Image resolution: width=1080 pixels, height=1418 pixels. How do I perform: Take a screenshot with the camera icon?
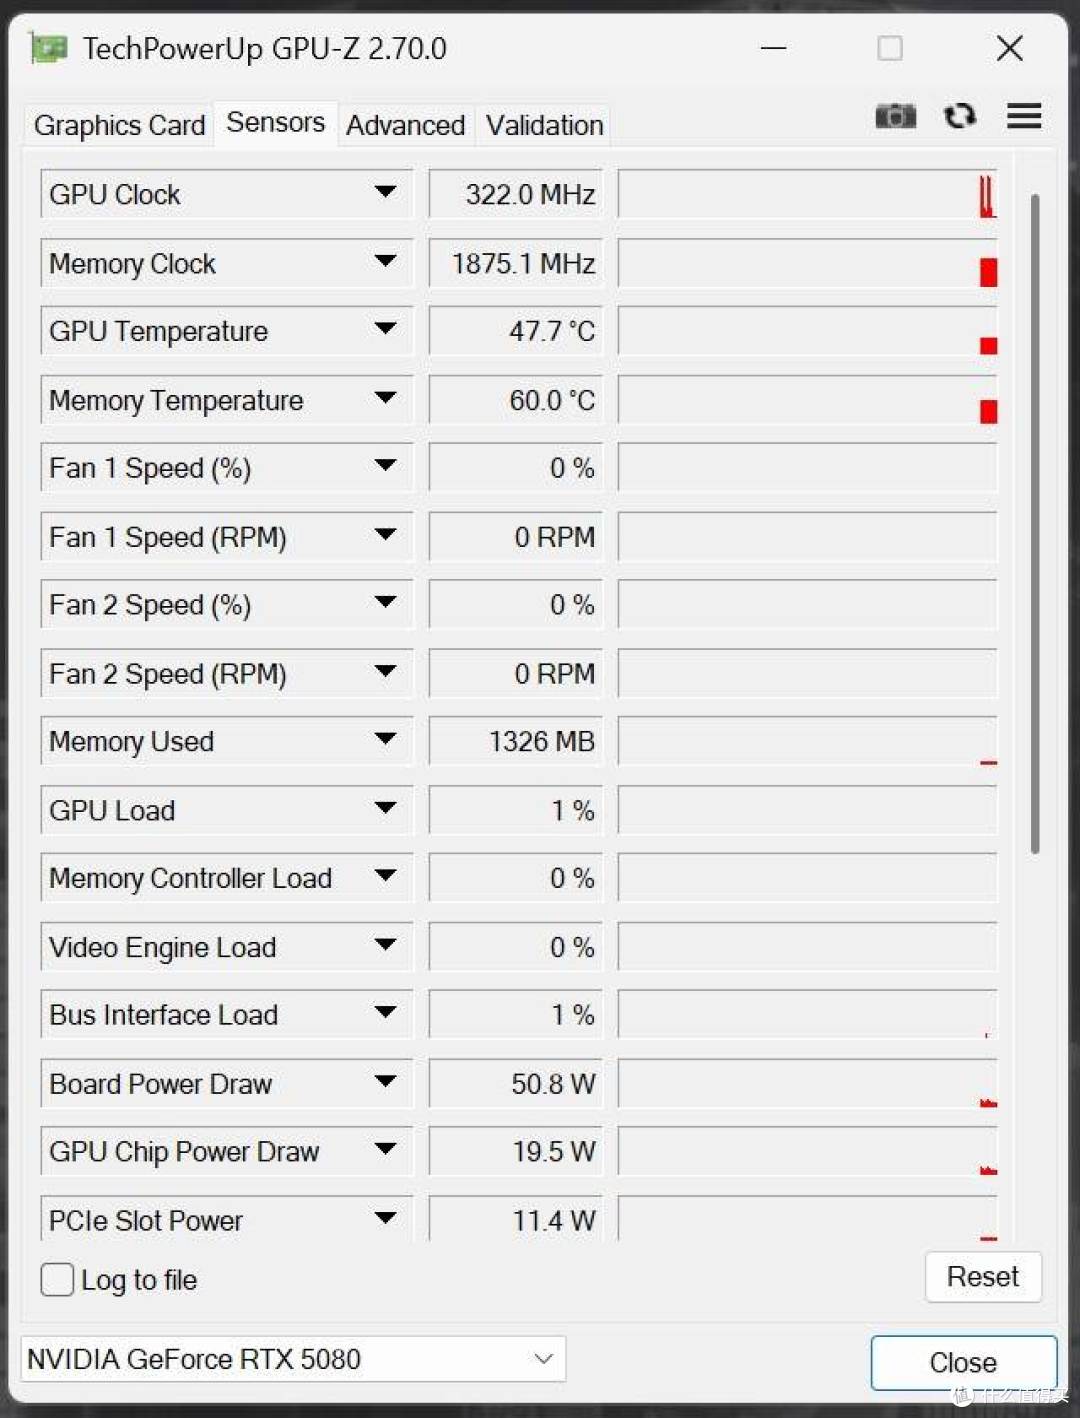[x=895, y=116]
